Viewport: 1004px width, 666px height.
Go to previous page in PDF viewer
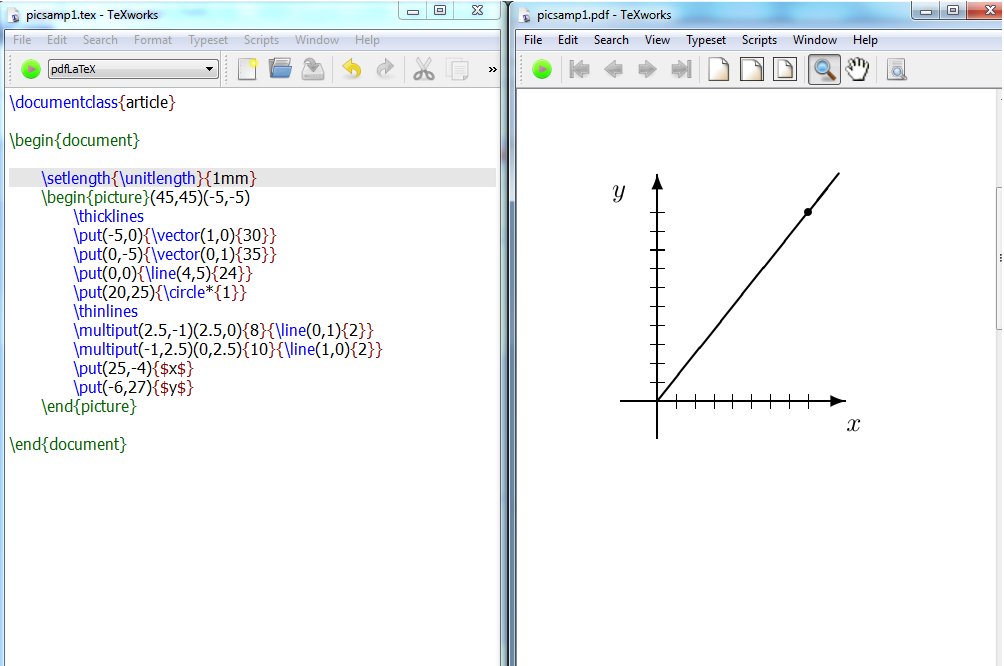point(613,69)
